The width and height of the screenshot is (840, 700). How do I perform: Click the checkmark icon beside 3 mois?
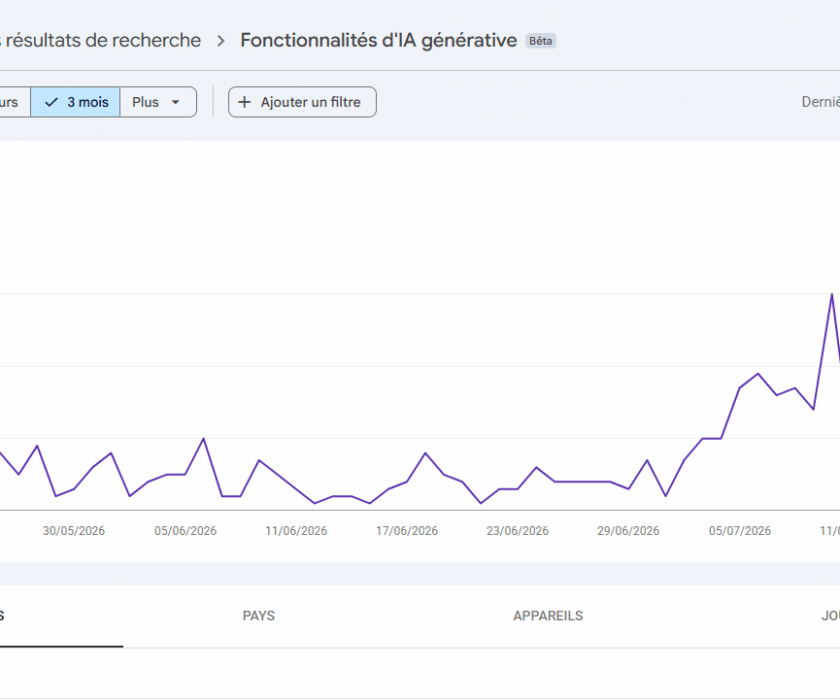(x=51, y=102)
